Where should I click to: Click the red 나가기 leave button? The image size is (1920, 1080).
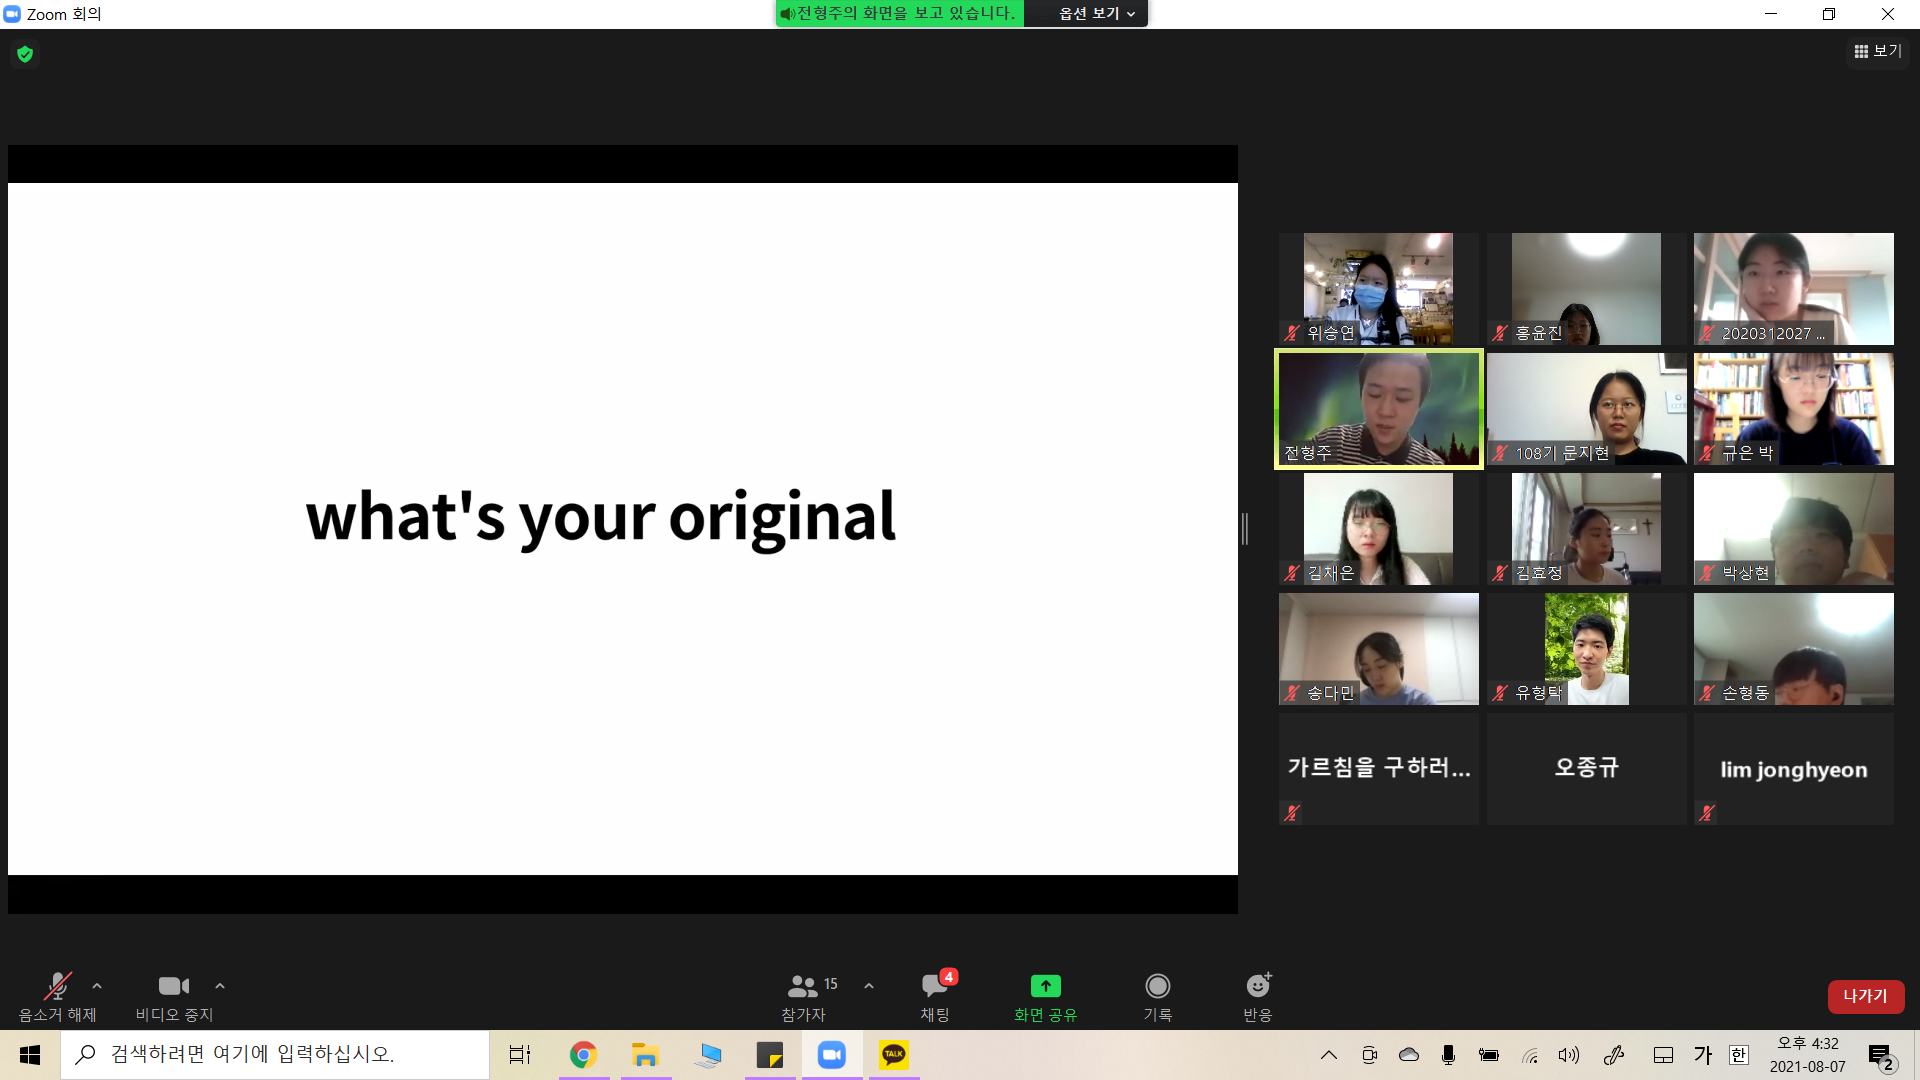(1865, 996)
